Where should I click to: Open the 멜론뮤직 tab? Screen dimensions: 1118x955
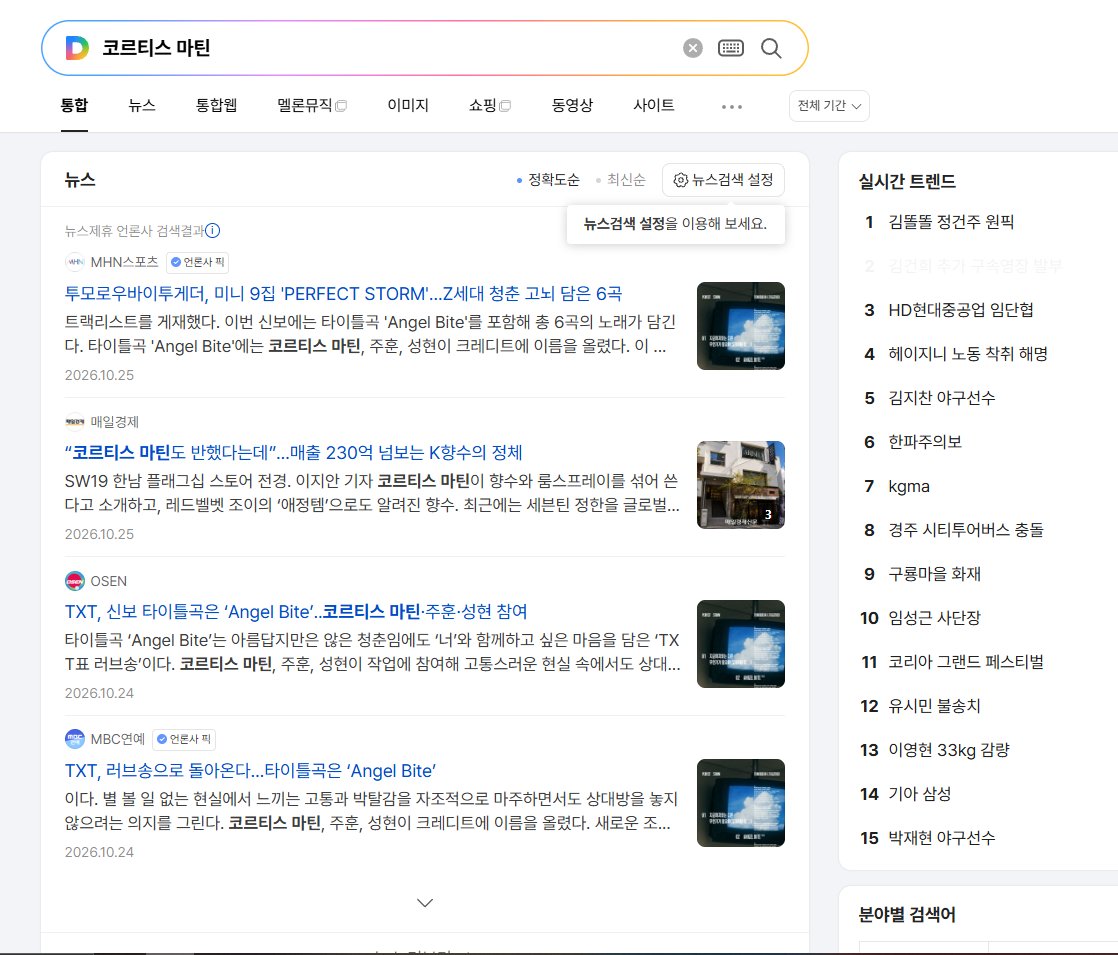[x=312, y=106]
